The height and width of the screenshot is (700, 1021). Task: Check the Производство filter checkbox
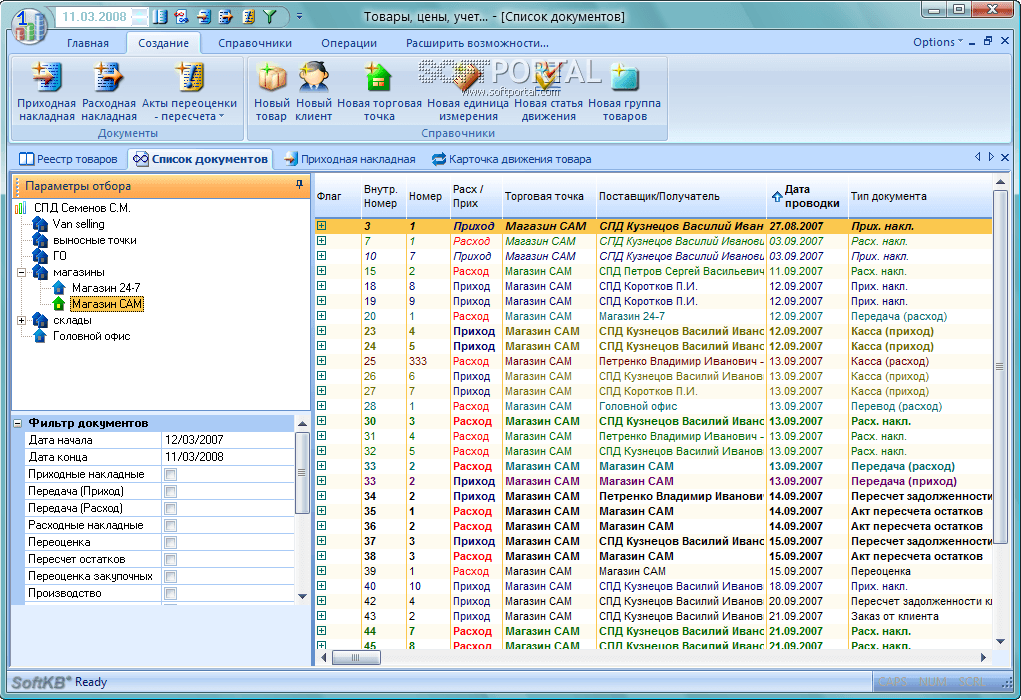pos(170,594)
